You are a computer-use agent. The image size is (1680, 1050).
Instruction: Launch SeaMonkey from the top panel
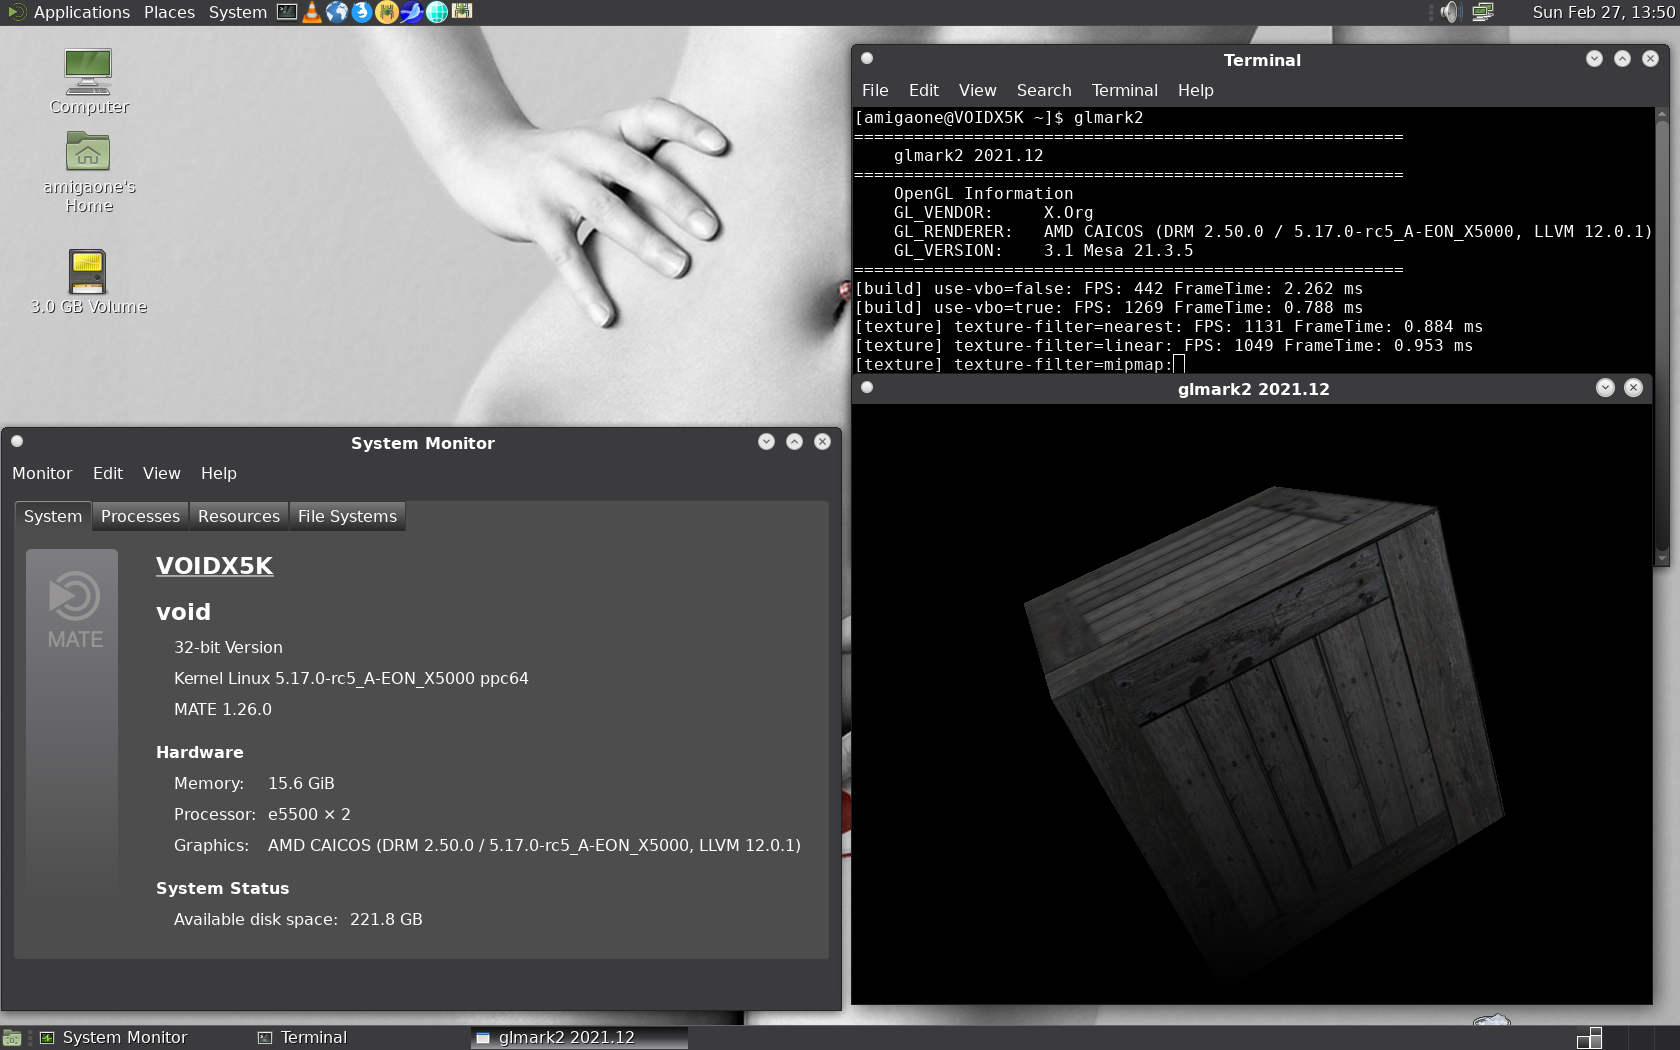click(x=411, y=12)
